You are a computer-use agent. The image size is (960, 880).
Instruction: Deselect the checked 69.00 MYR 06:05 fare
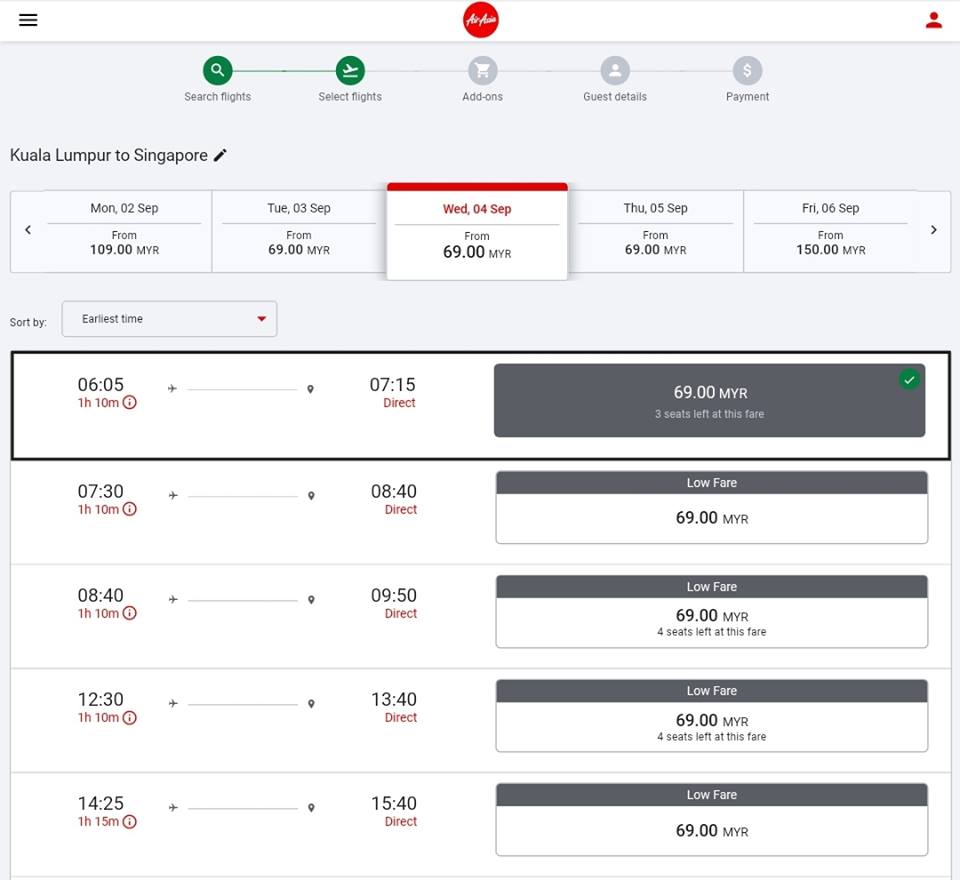(709, 400)
